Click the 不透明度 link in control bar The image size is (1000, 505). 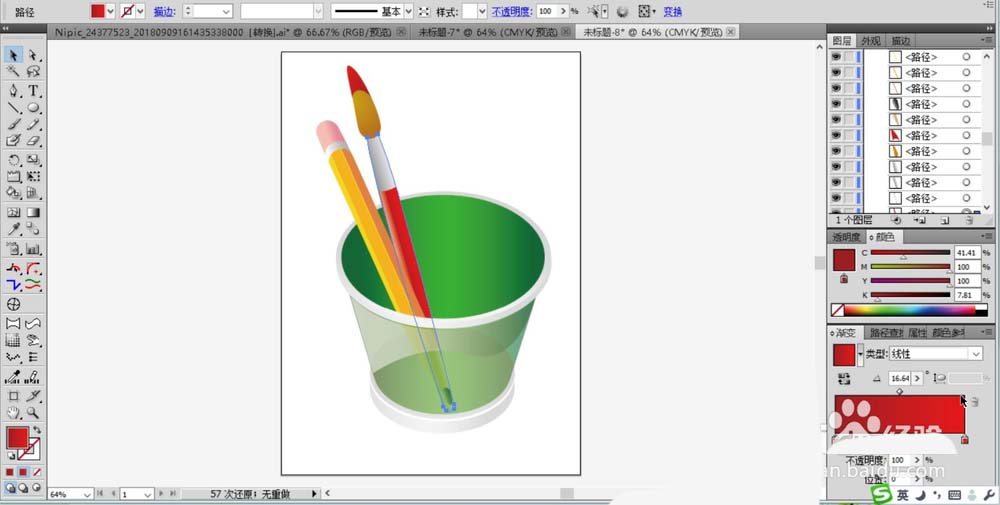click(511, 11)
